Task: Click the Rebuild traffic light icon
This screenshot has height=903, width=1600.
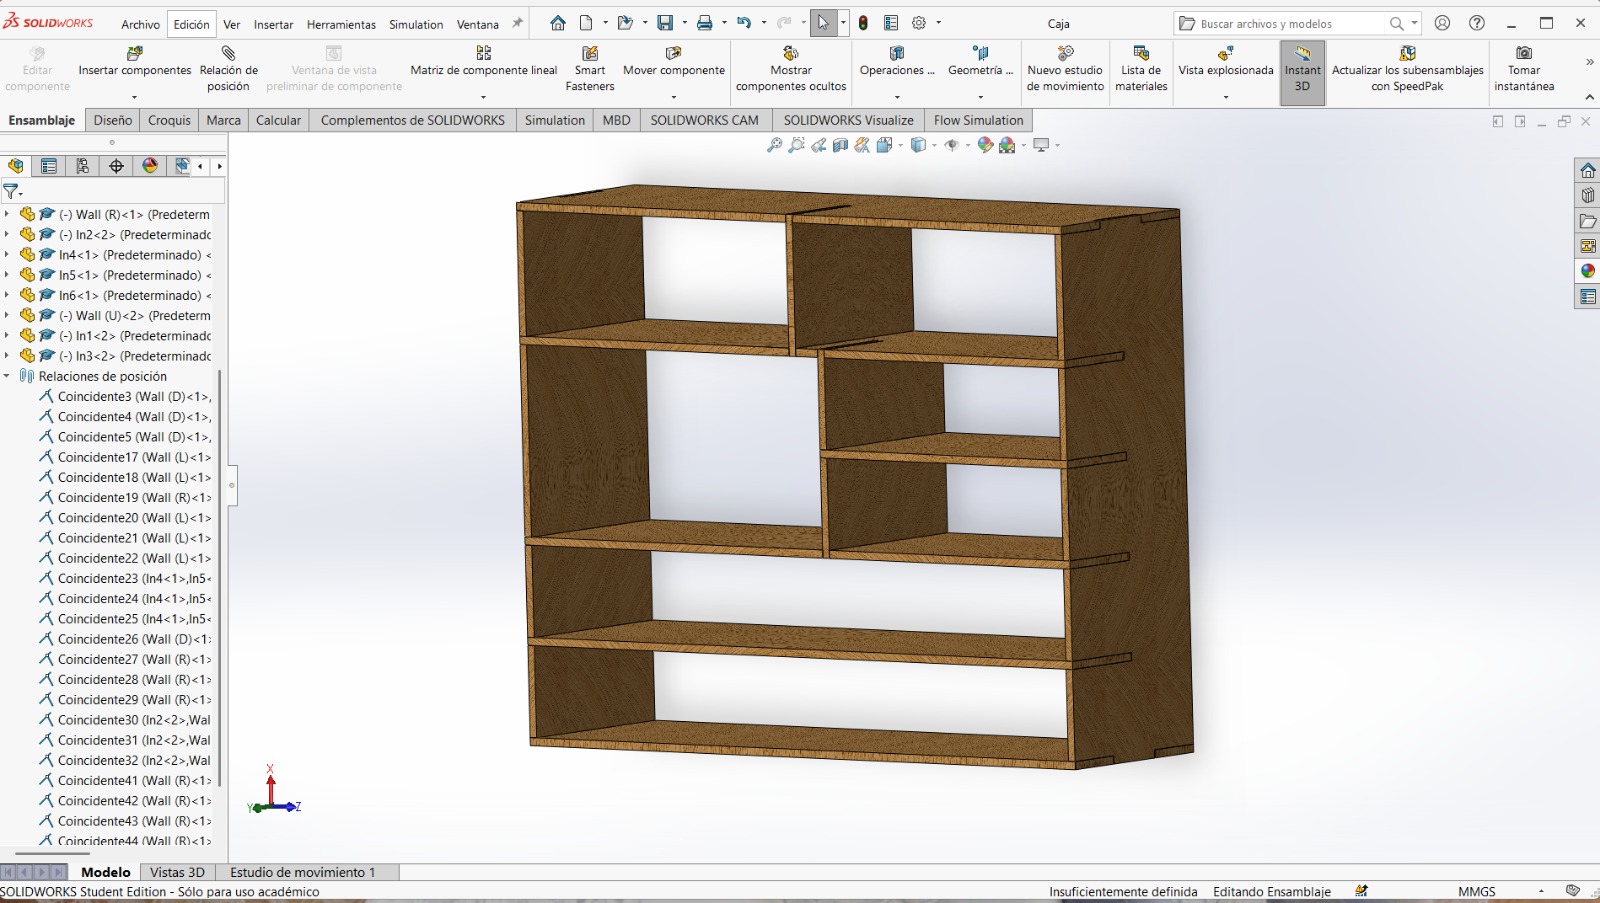Action: pyautogui.click(x=863, y=23)
